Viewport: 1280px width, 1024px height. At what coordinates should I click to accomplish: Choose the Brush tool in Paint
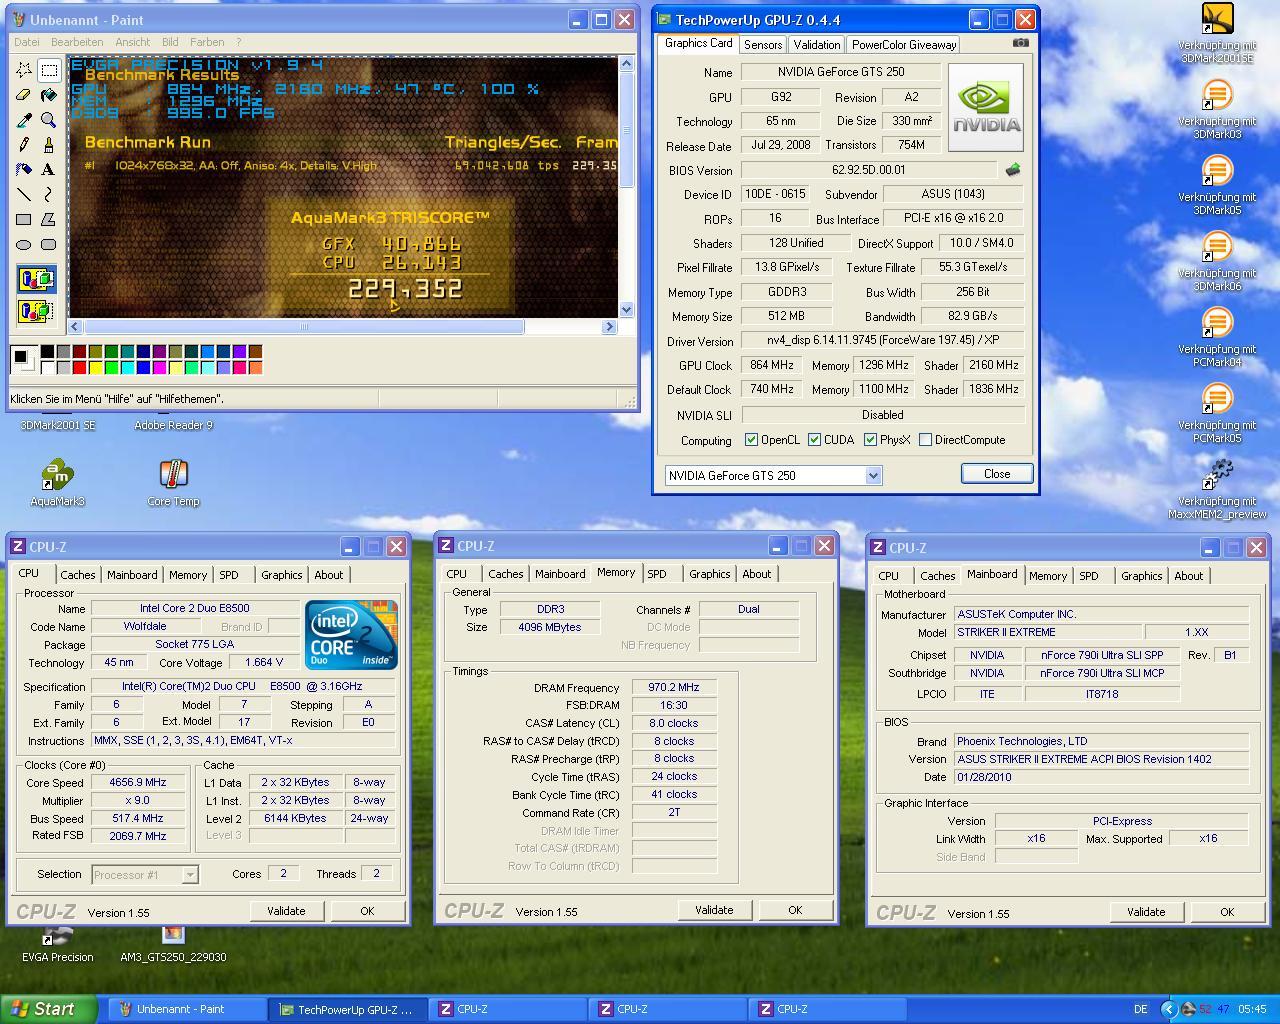click(48, 145)
